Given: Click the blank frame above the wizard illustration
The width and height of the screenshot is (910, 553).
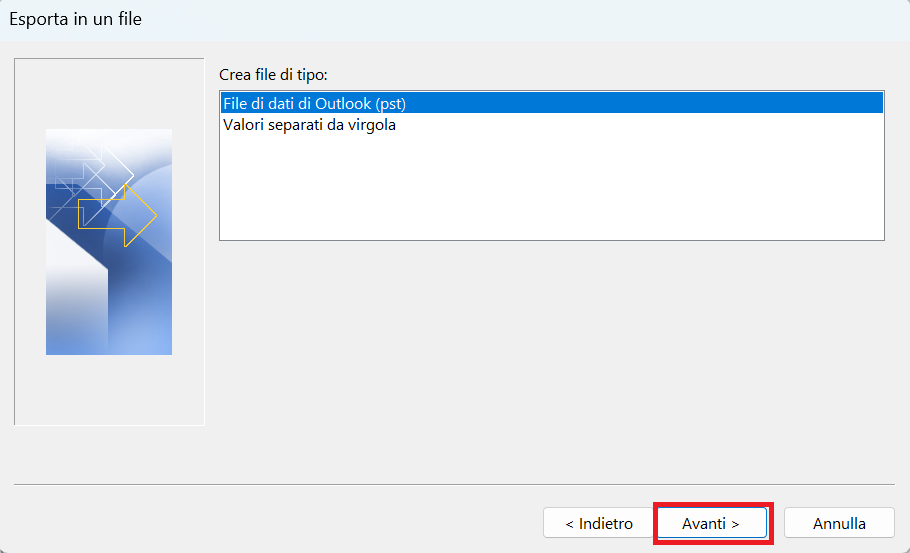Looking at the screenshot, I should click(109, 93).
